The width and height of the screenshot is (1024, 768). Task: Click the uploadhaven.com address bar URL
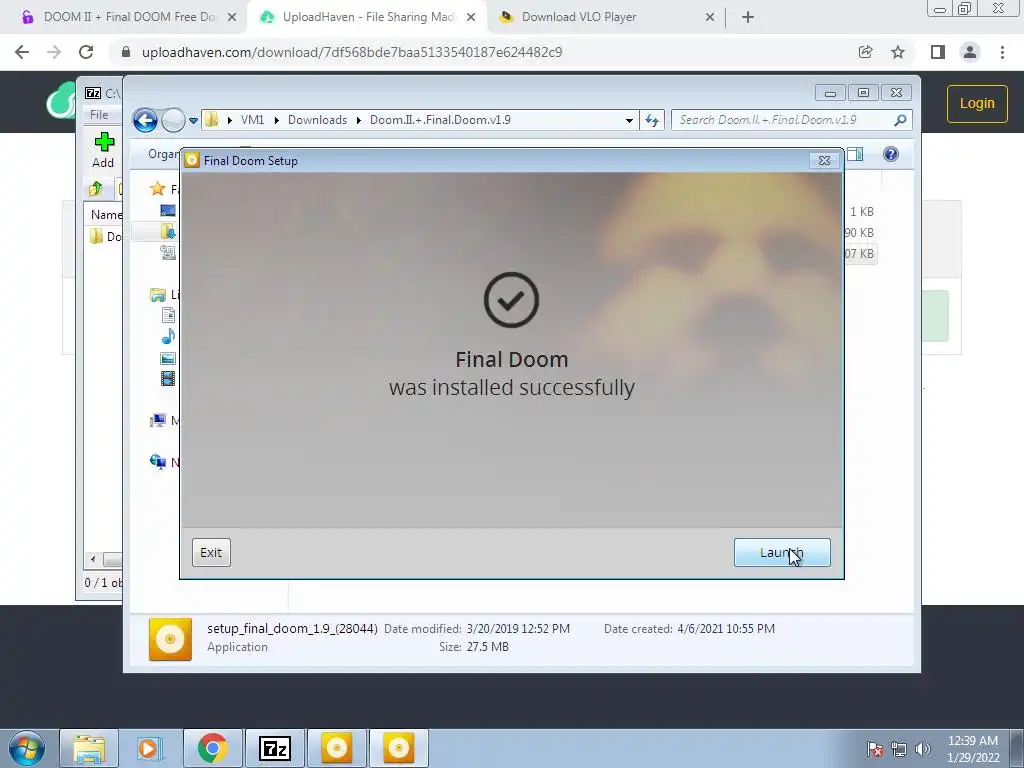tap(351, 52)
